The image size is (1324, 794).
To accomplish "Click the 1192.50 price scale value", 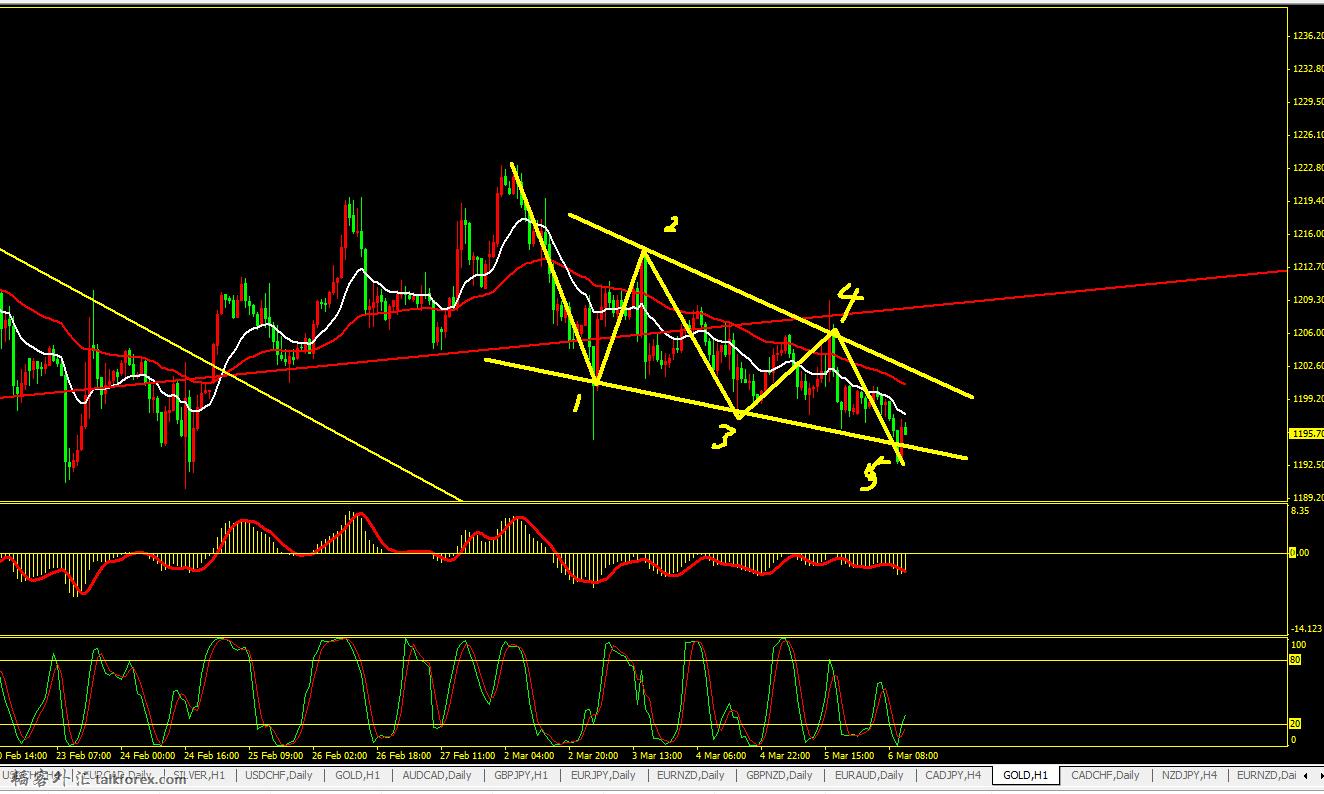I will [1308, 465].
